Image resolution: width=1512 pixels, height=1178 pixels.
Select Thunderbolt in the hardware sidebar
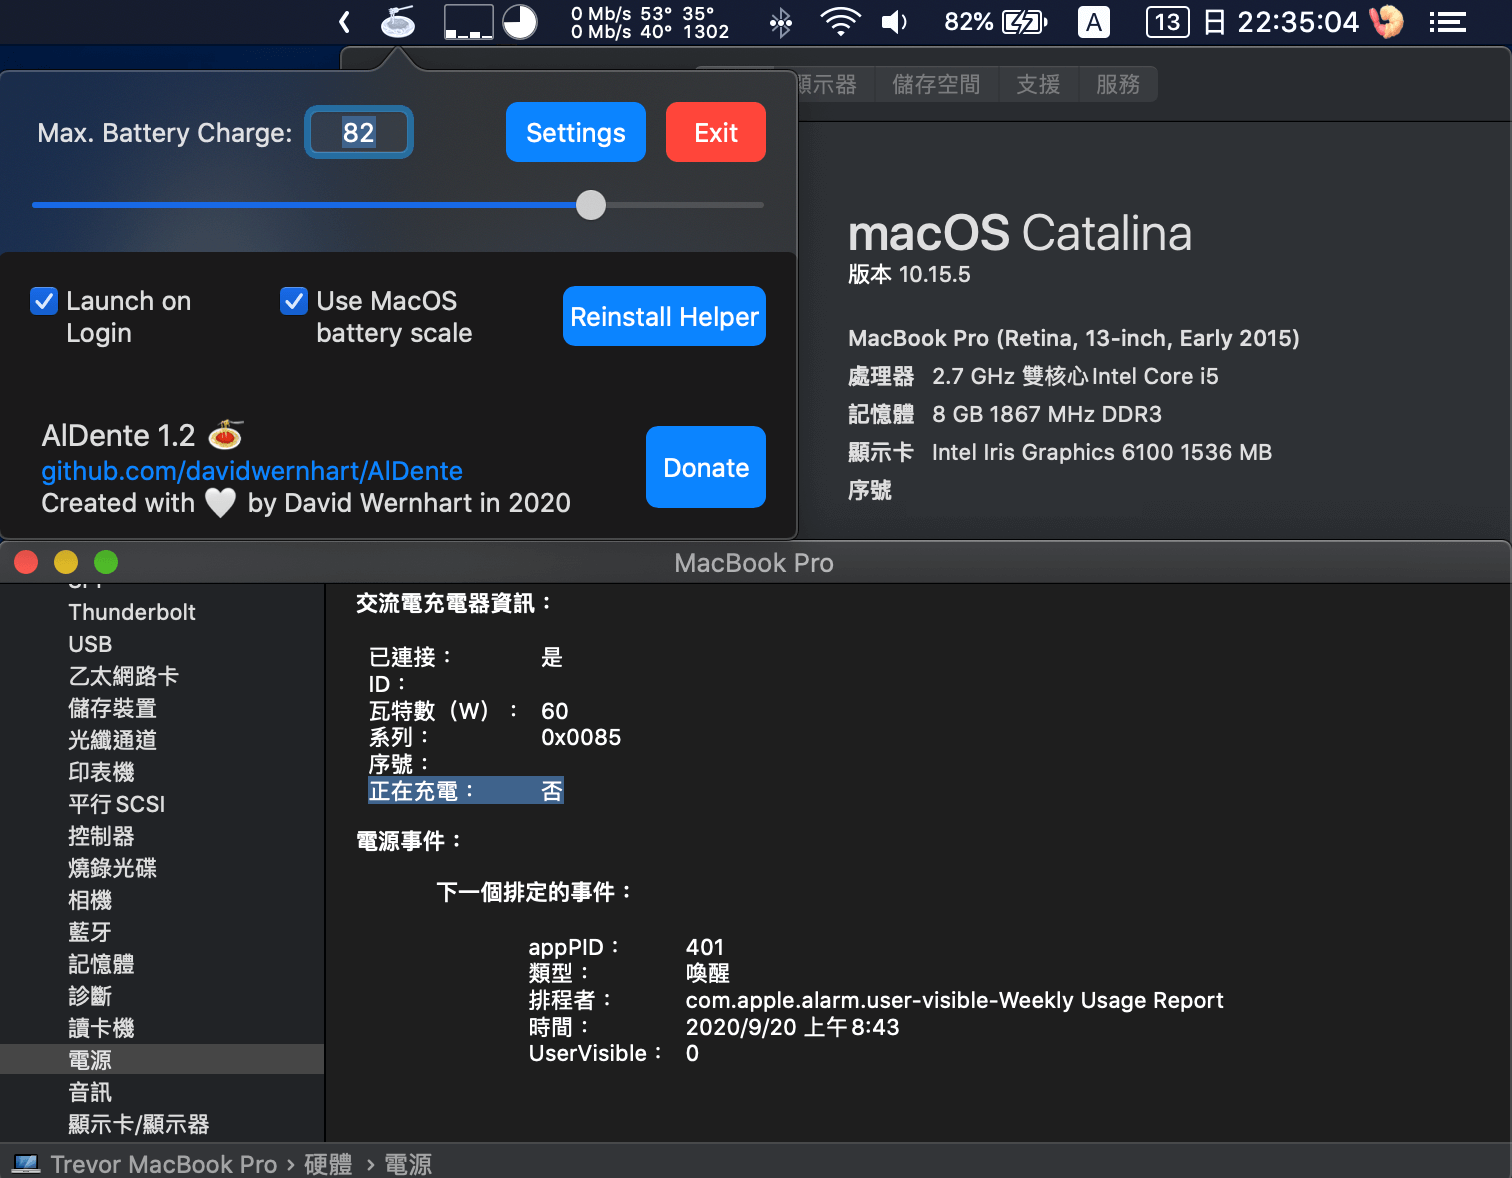click(132, 612)
